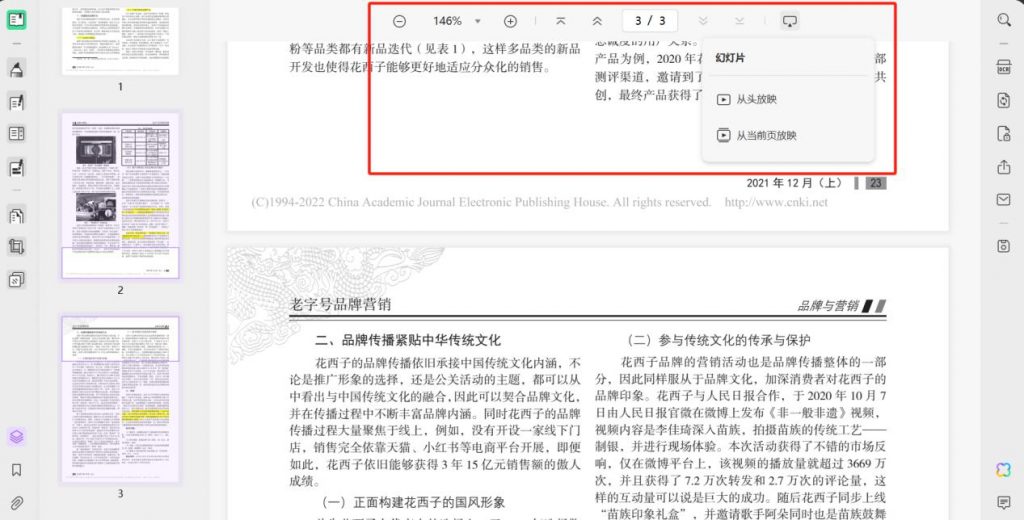This screenshot has width=1024, height=520.
Task: Open the Attachments paperclip panel
Action: pos(16,504)
